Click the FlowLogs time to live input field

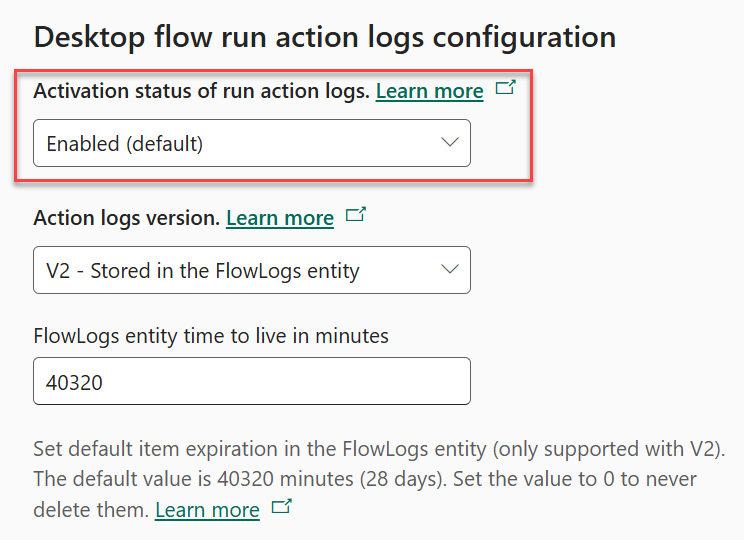pos(252,381)
